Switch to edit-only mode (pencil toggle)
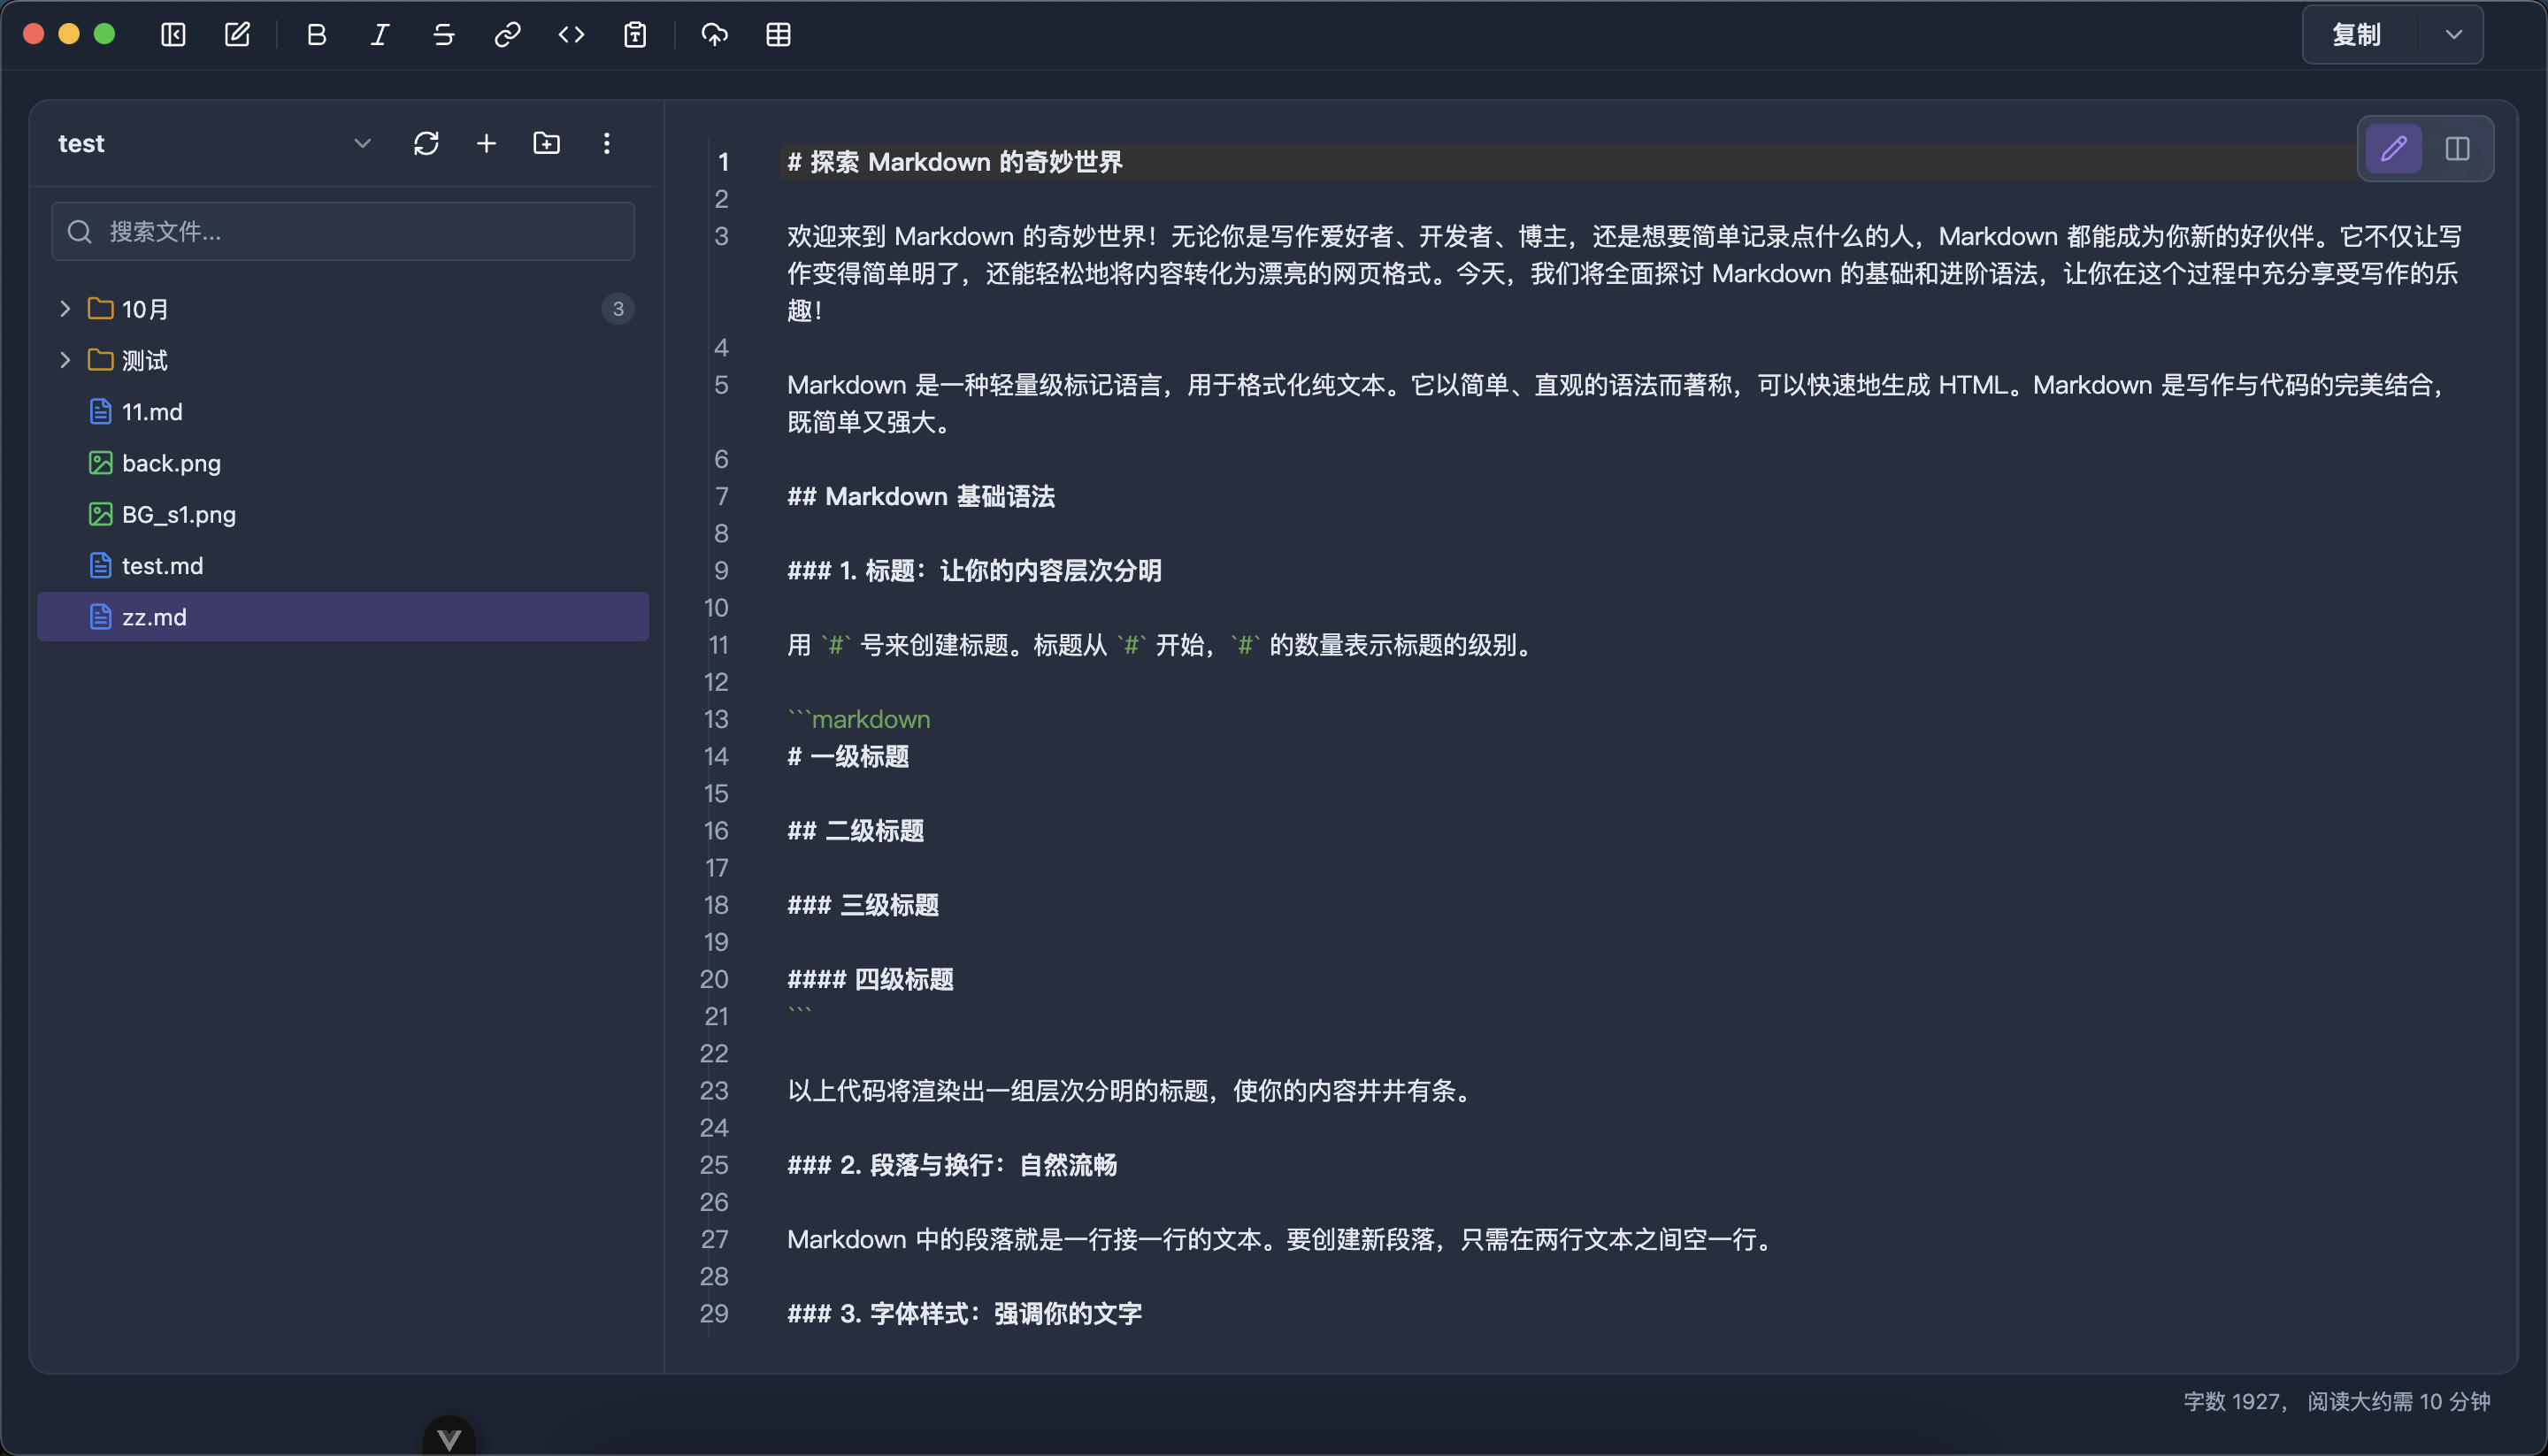The height and width of the screenshot is (1456, 2548). pyautogui.click(x=2393, y=149)
